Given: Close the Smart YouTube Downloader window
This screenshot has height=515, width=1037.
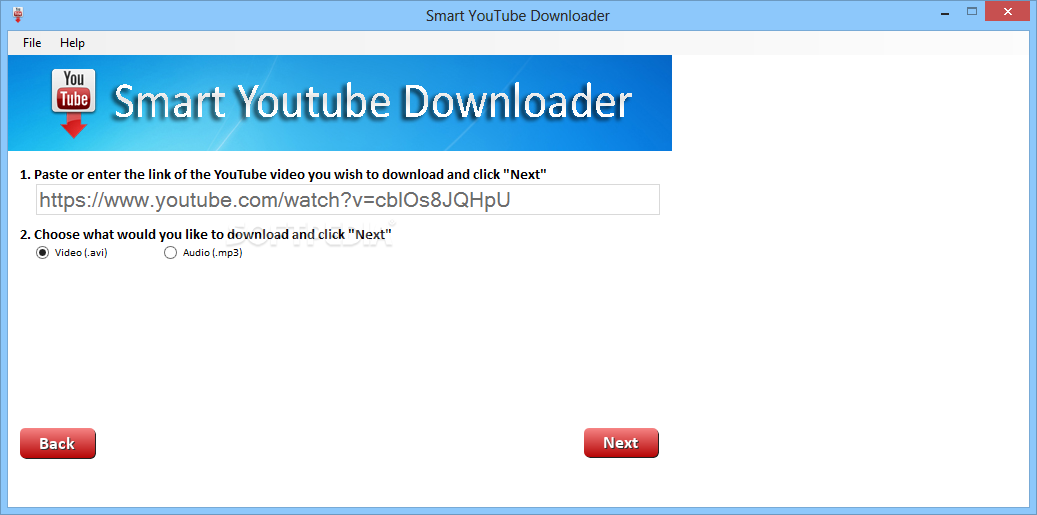Looking at the screenshot, I should pos(1007,12).
